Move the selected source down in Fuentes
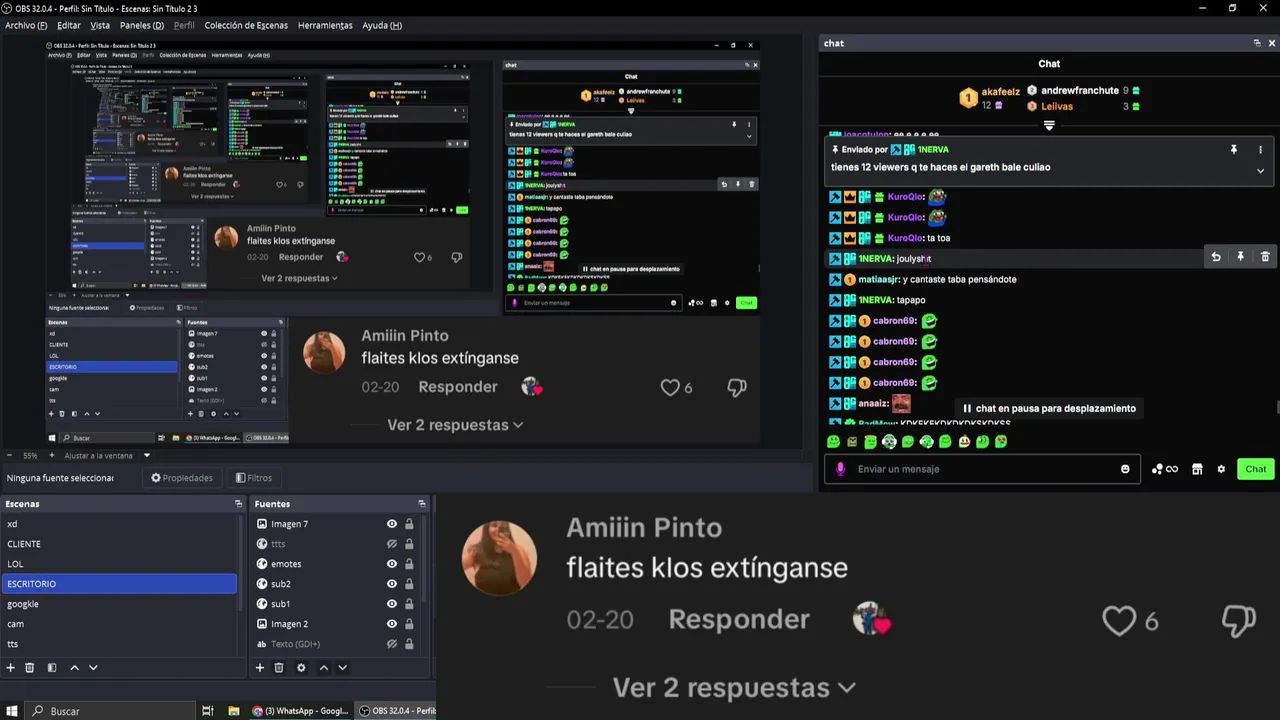This screenshot has width=1280, height=720. coord(342,667)
